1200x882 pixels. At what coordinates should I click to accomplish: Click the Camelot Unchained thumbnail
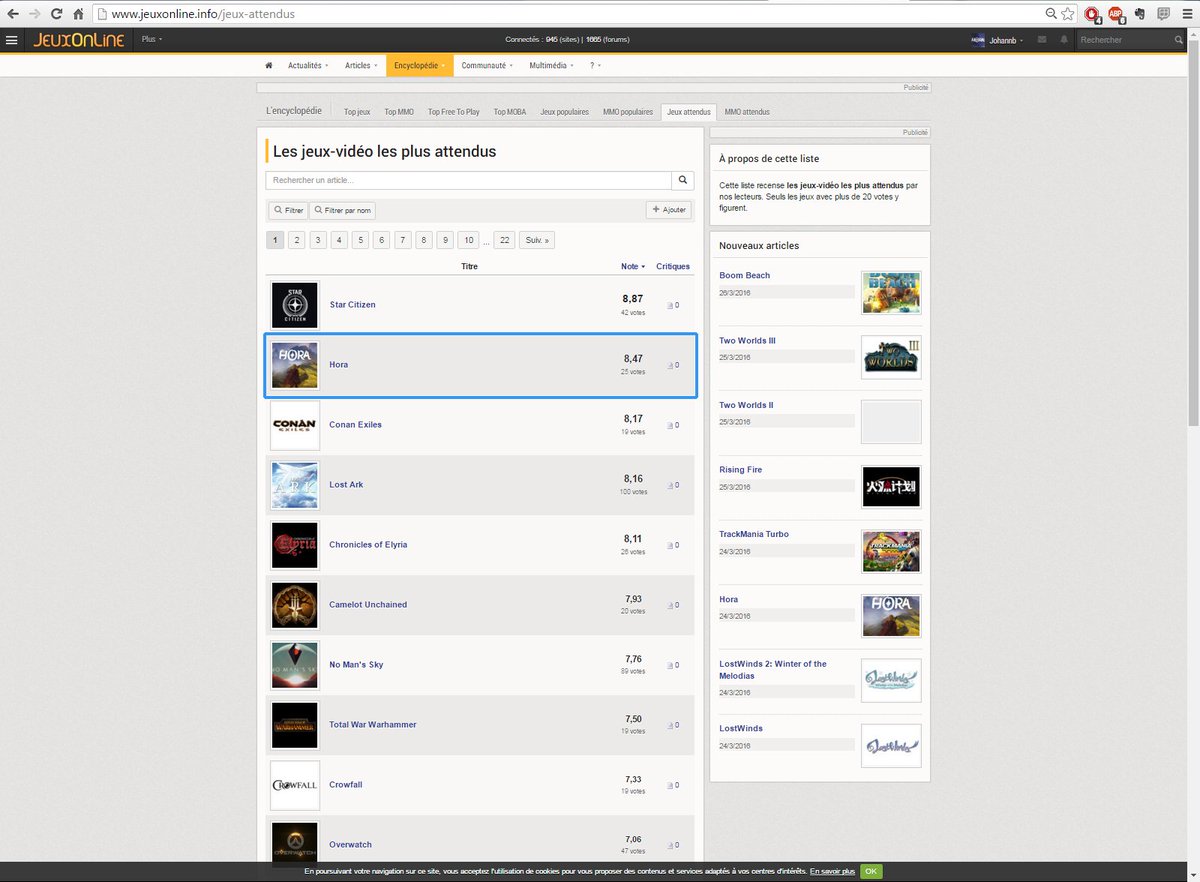pyautogui.click(x=295, y=605)
